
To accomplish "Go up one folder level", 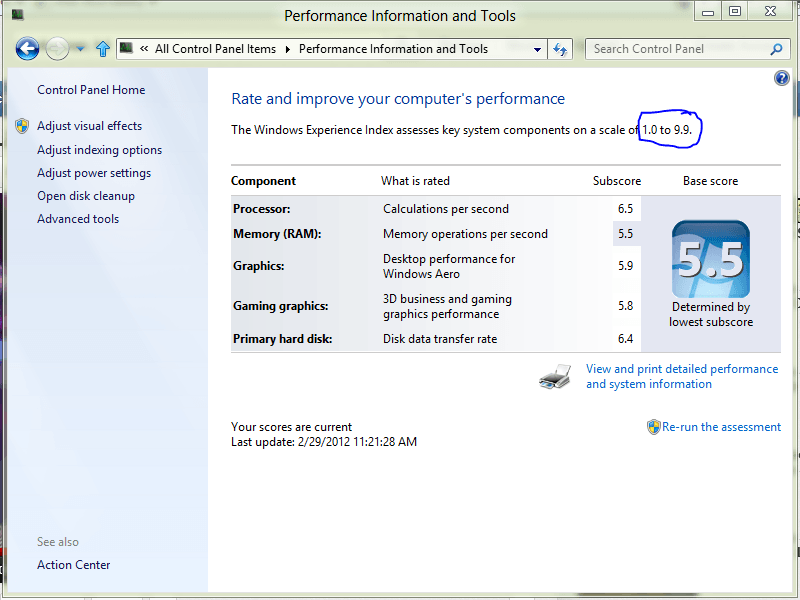I will click(102, 49).
